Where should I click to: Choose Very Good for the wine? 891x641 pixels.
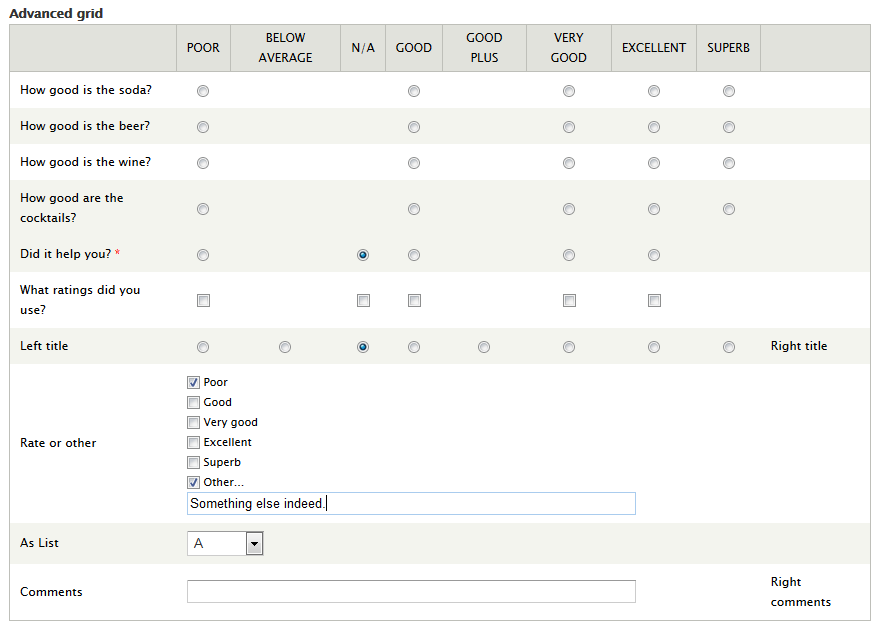click(569, 163)
